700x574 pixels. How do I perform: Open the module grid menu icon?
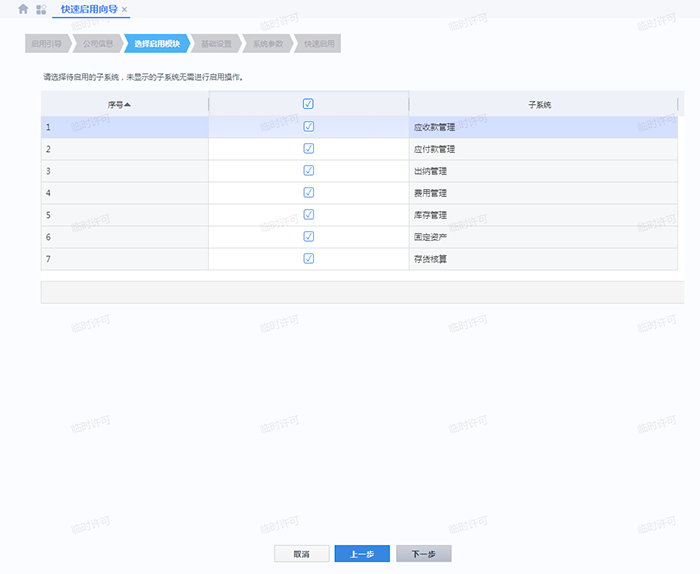[41, 9]
